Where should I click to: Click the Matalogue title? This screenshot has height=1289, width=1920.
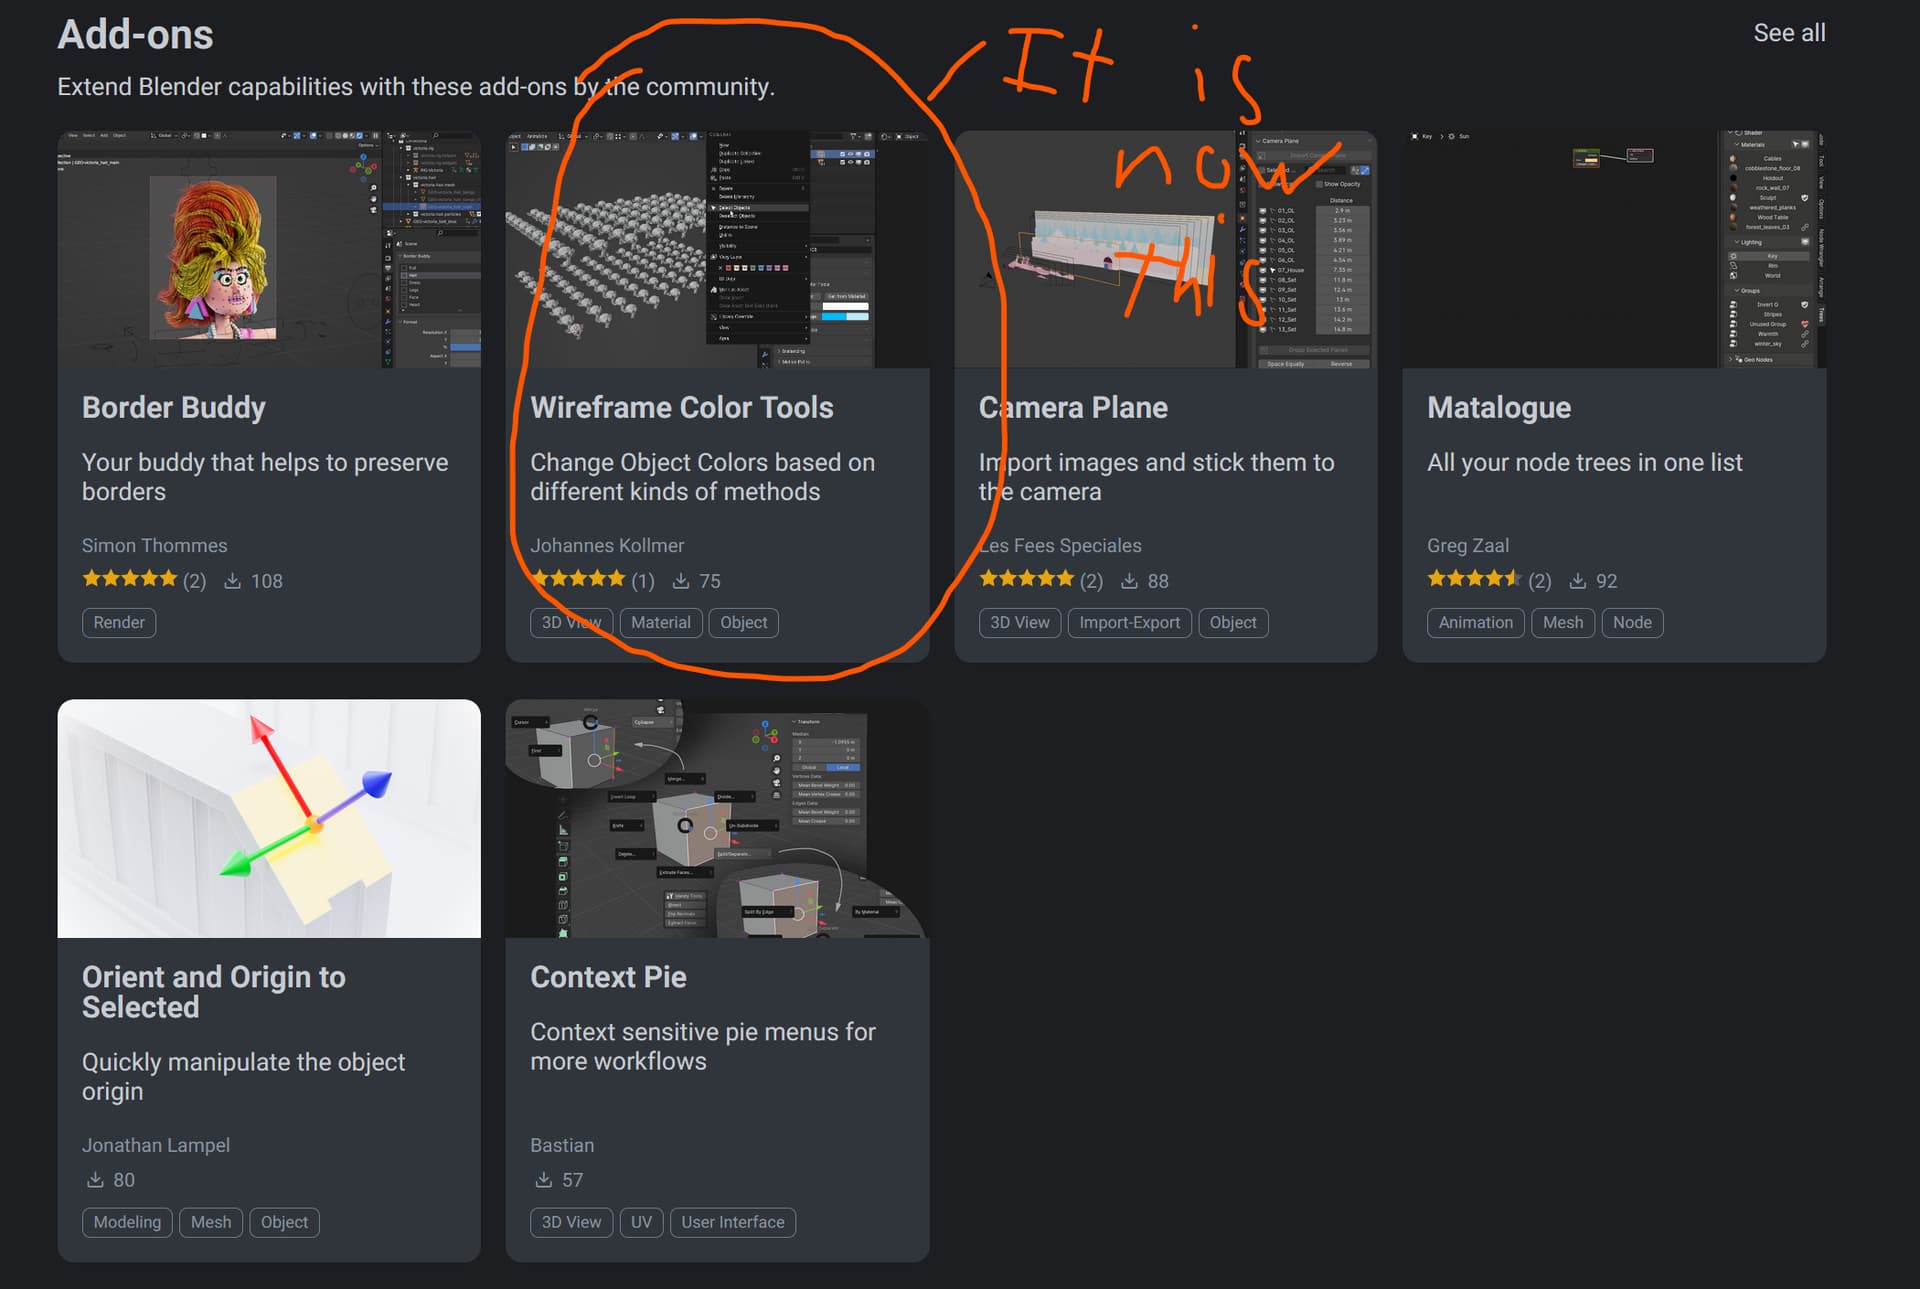(x=1499, y=407)
